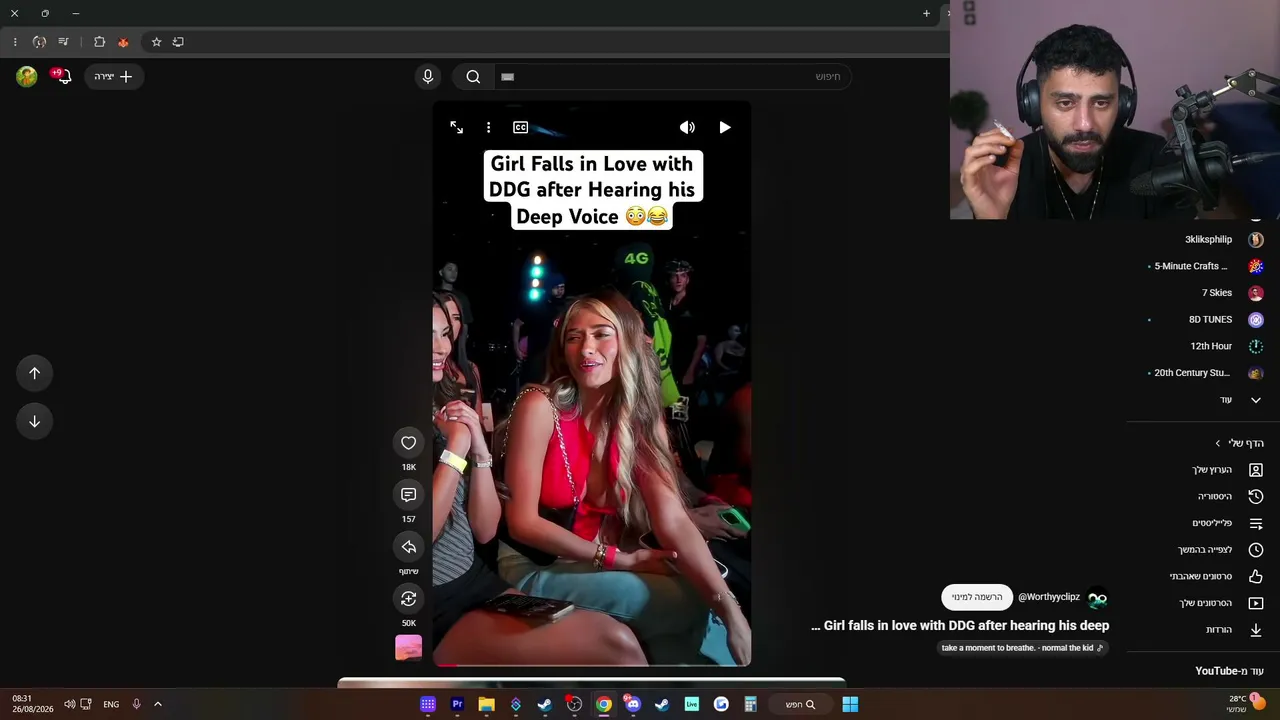Open Chrome media controls icon
The width and height of the screenshot is (1280, 720).
(63, 42)
